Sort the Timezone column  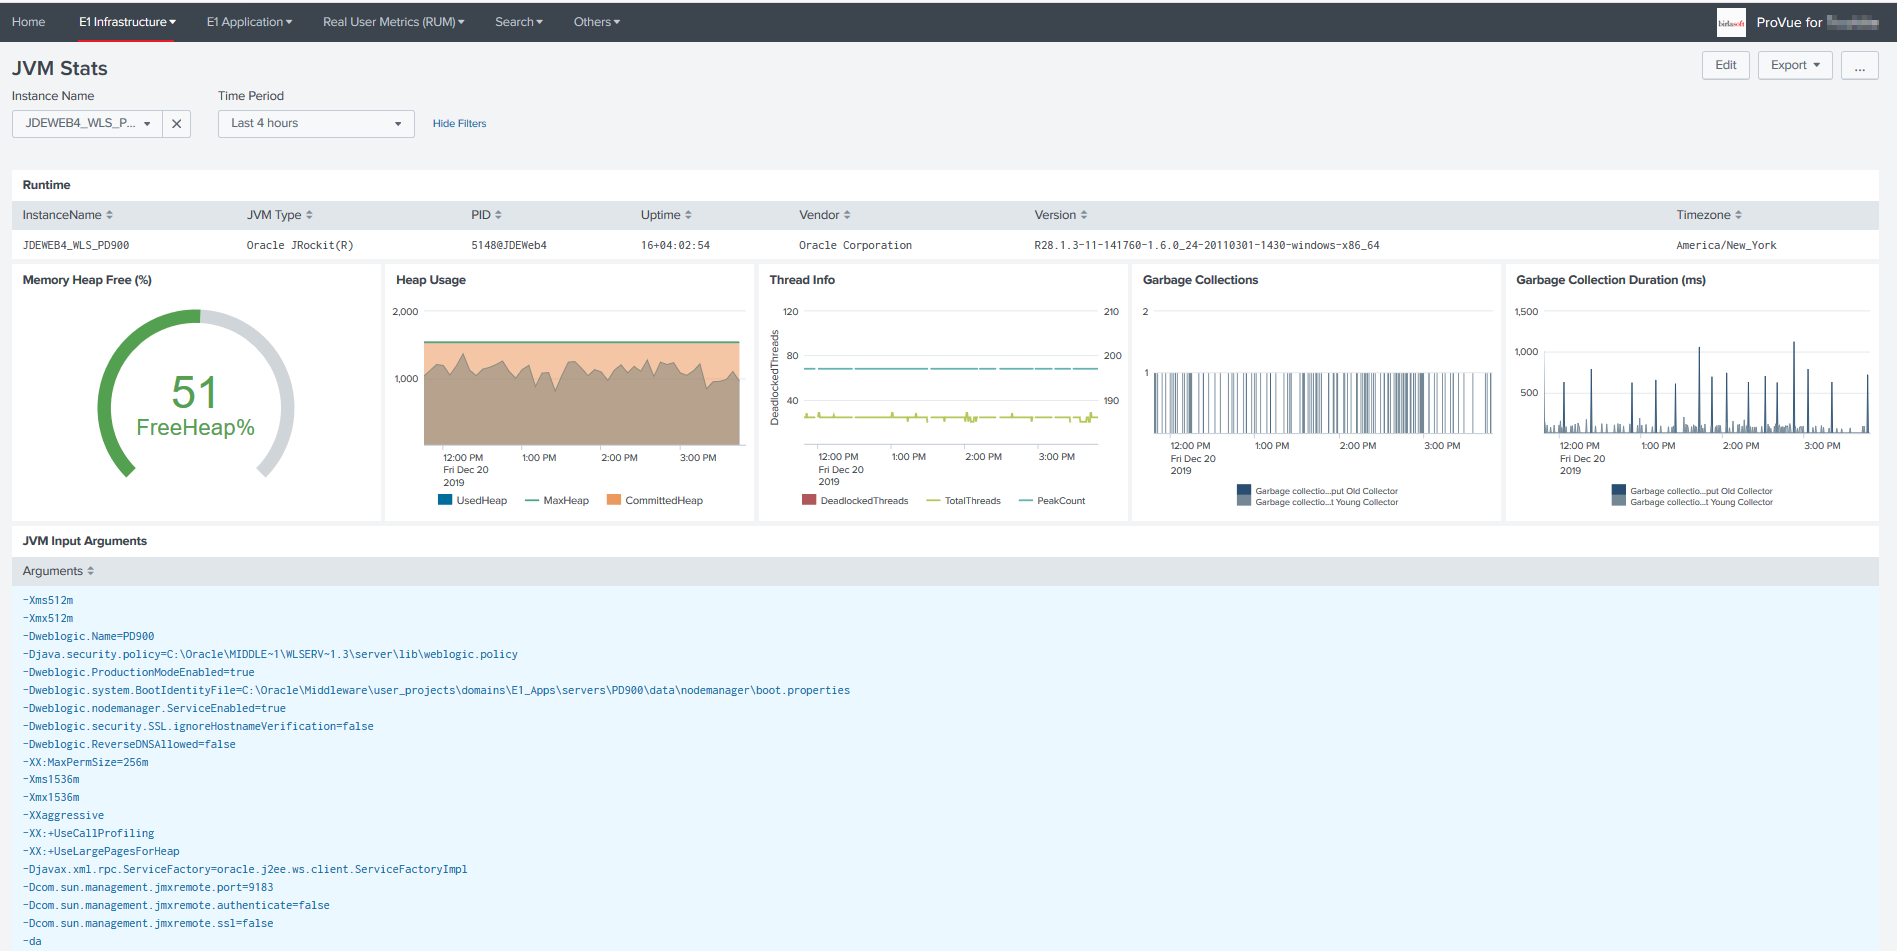click(x=1738, y=215)
